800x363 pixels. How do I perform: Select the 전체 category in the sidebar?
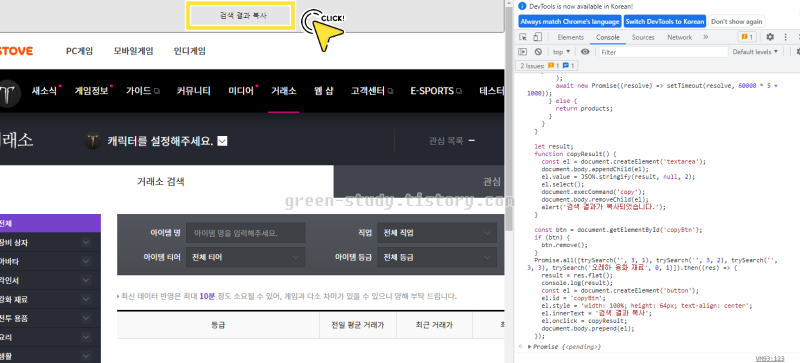(50, 223)
